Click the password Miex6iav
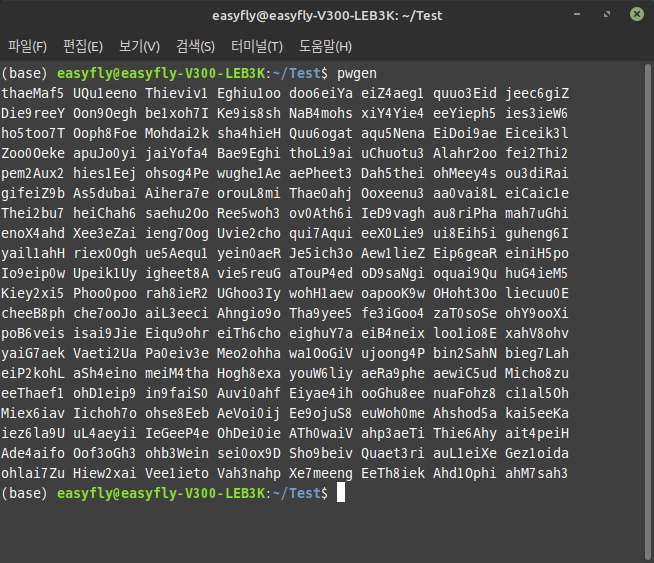Viewport: 654px width, 563px height. (x=33, y=414)
